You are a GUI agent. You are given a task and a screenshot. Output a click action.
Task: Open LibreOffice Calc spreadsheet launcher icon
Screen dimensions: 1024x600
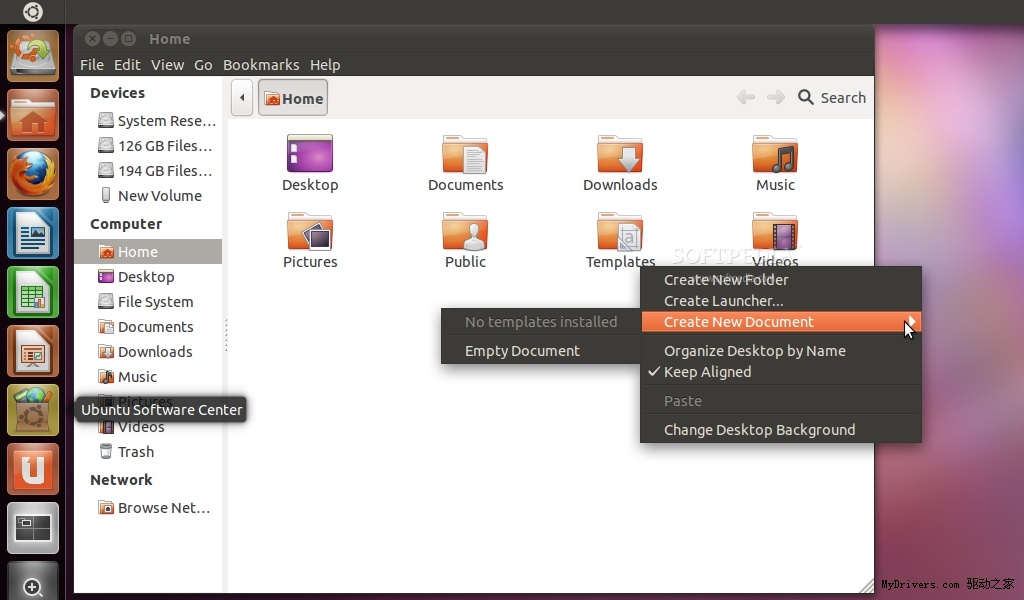coord(33,293)
